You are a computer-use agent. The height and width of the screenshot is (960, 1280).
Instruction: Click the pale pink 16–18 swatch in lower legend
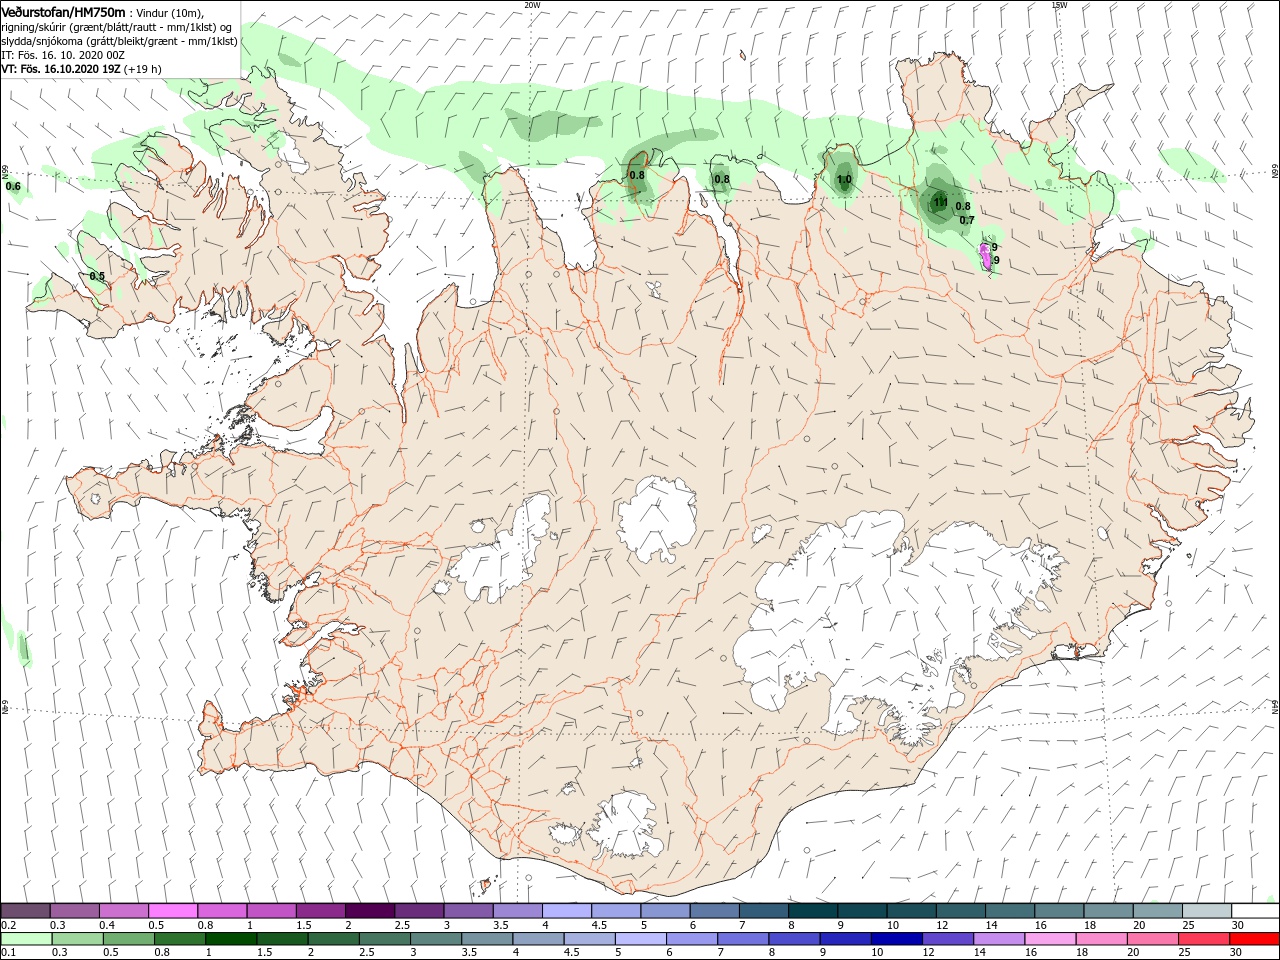(x=1048, y=939)
